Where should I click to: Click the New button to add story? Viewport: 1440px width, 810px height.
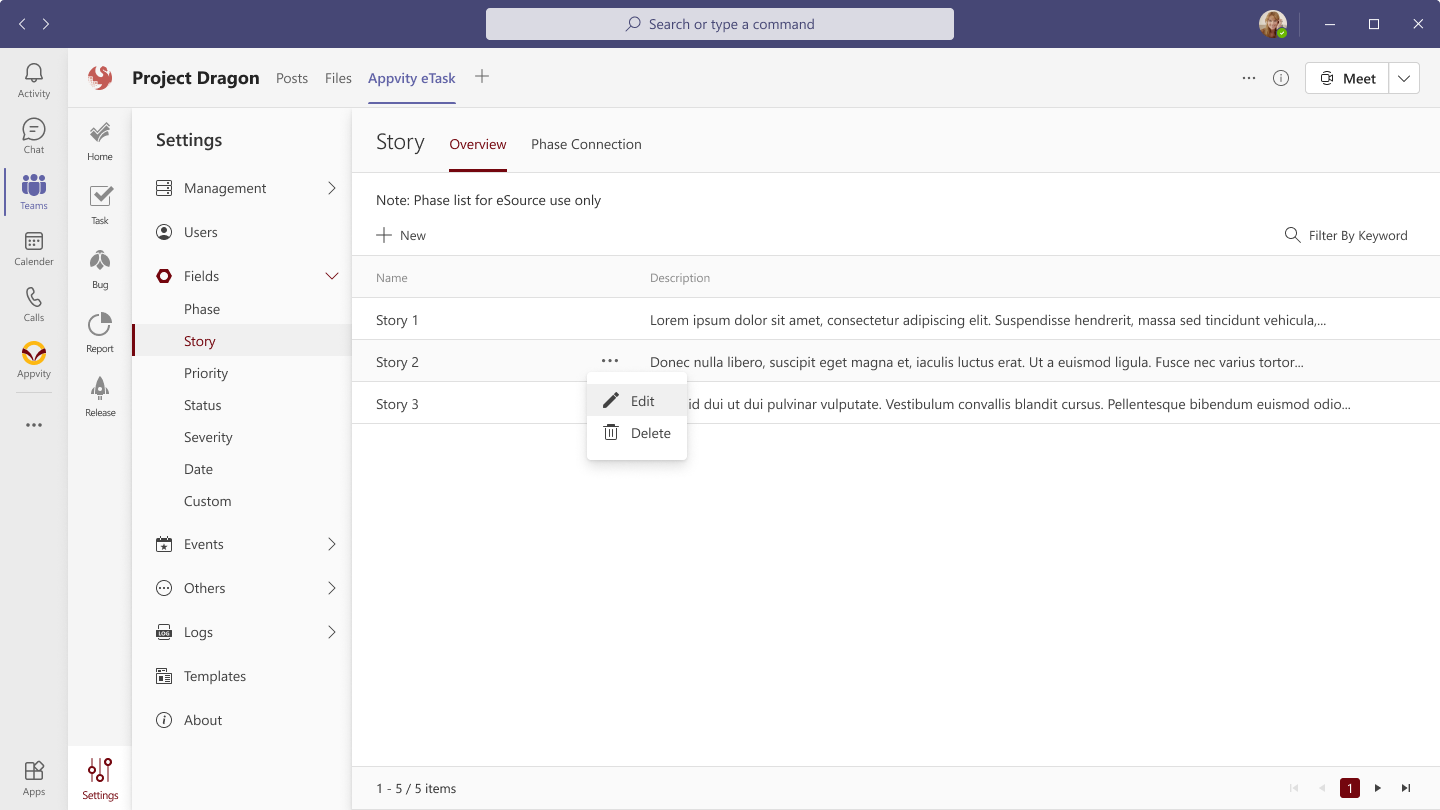[x=401, y=235]
